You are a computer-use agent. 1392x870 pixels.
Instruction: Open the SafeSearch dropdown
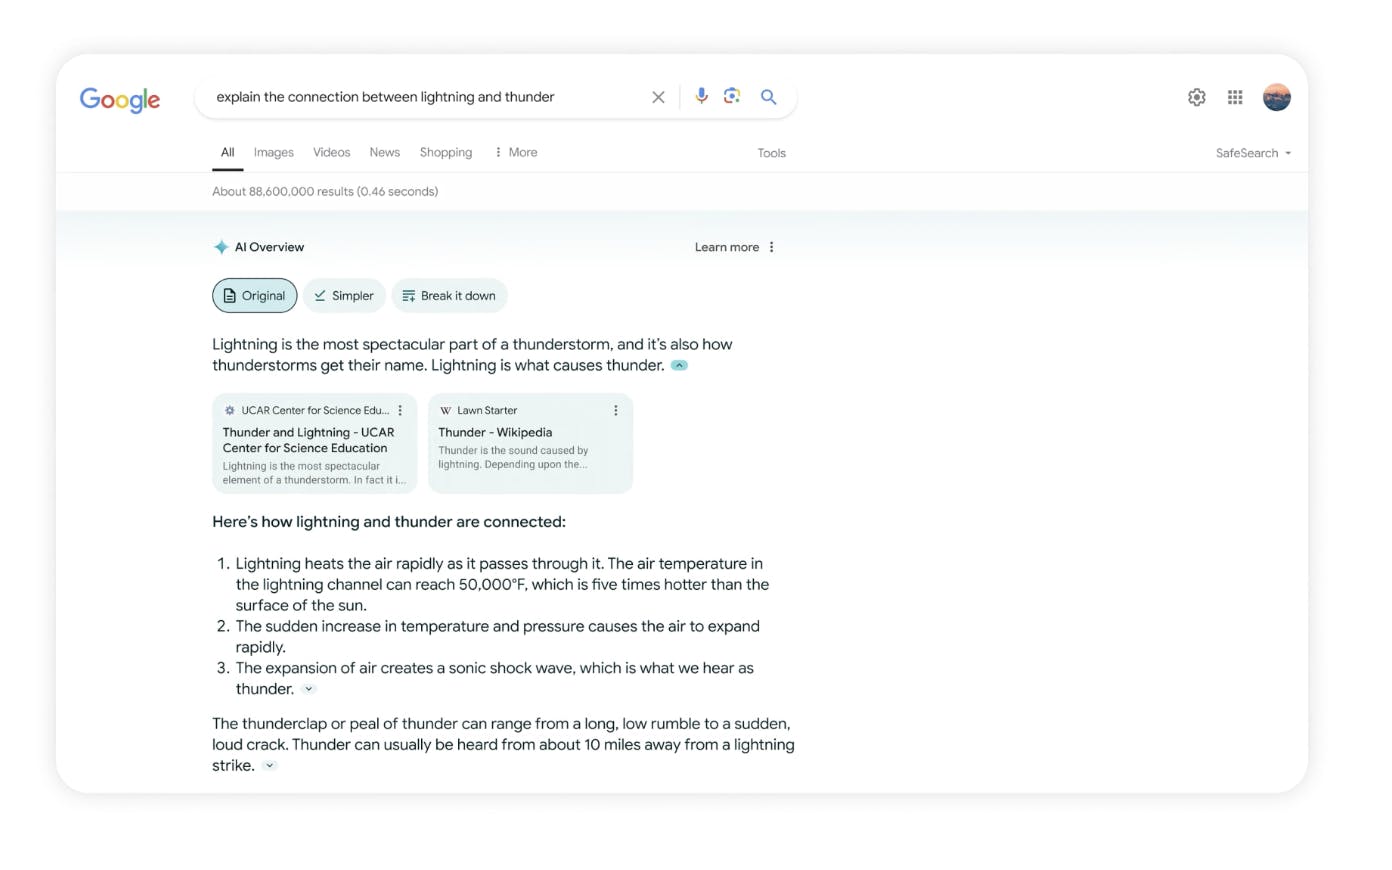click(1253, 153)
